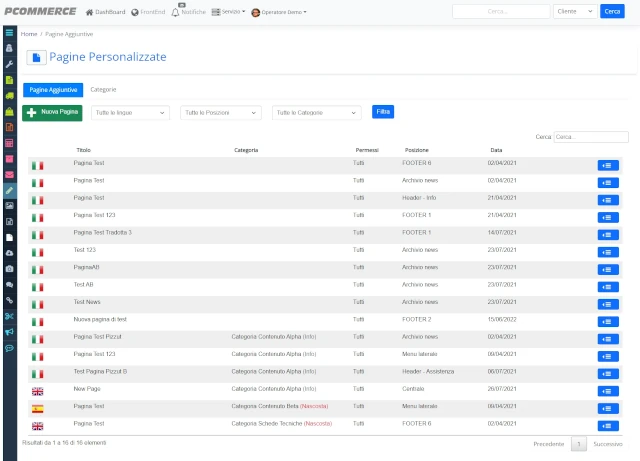
Task: Click 'Centrale' position cell
Action: 413,389
